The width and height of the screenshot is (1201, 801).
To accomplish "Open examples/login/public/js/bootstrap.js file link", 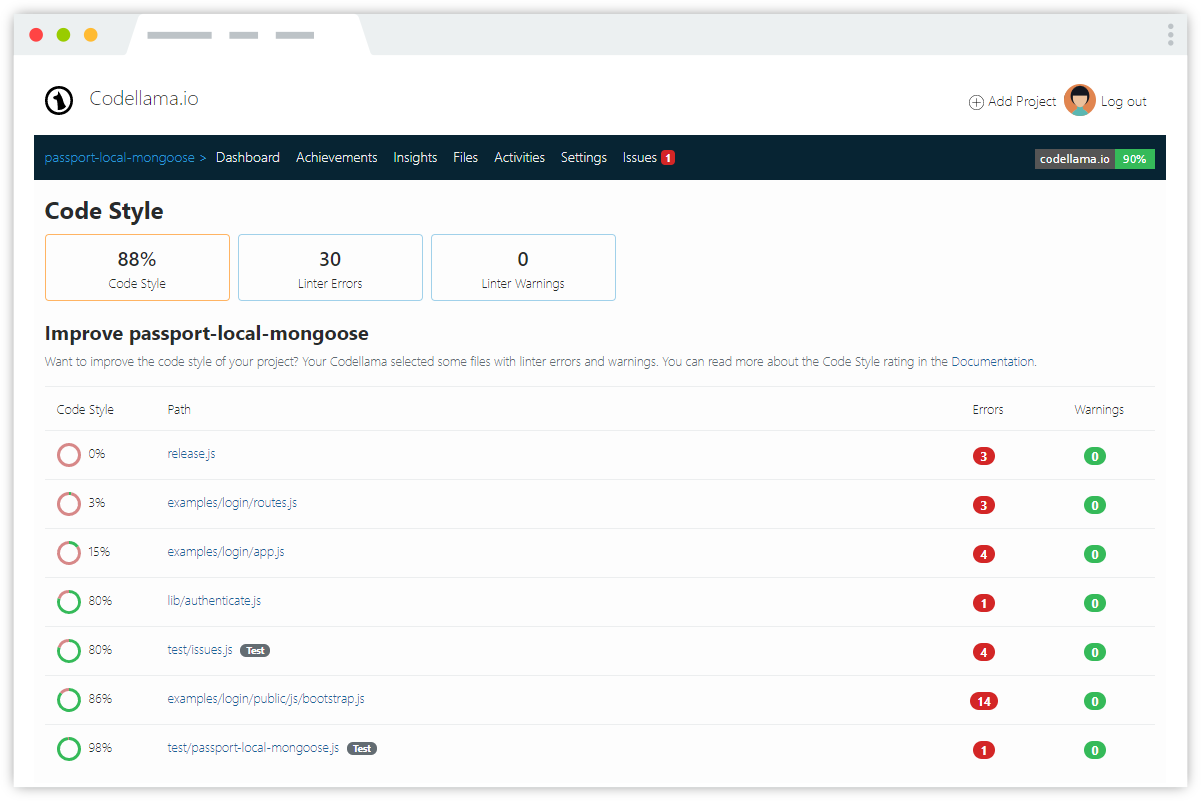I will (266, 698).
